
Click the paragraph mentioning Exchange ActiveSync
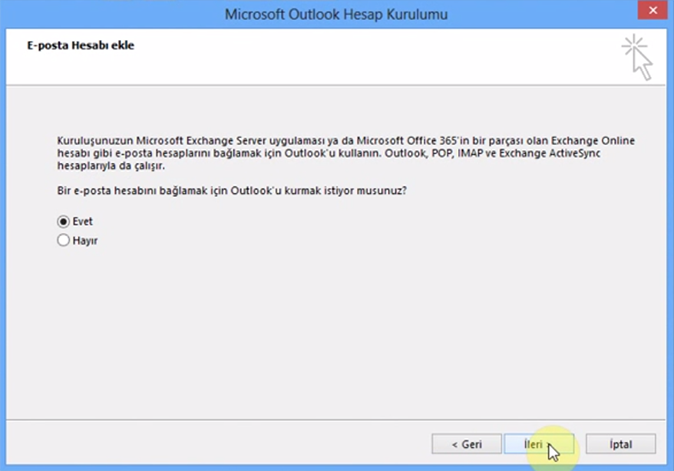click(x=346, y=153)
